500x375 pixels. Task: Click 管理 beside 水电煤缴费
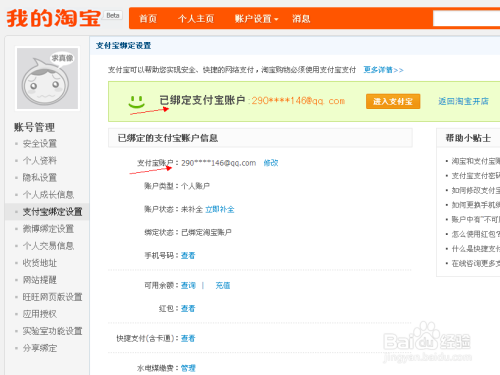click(188, 368)
